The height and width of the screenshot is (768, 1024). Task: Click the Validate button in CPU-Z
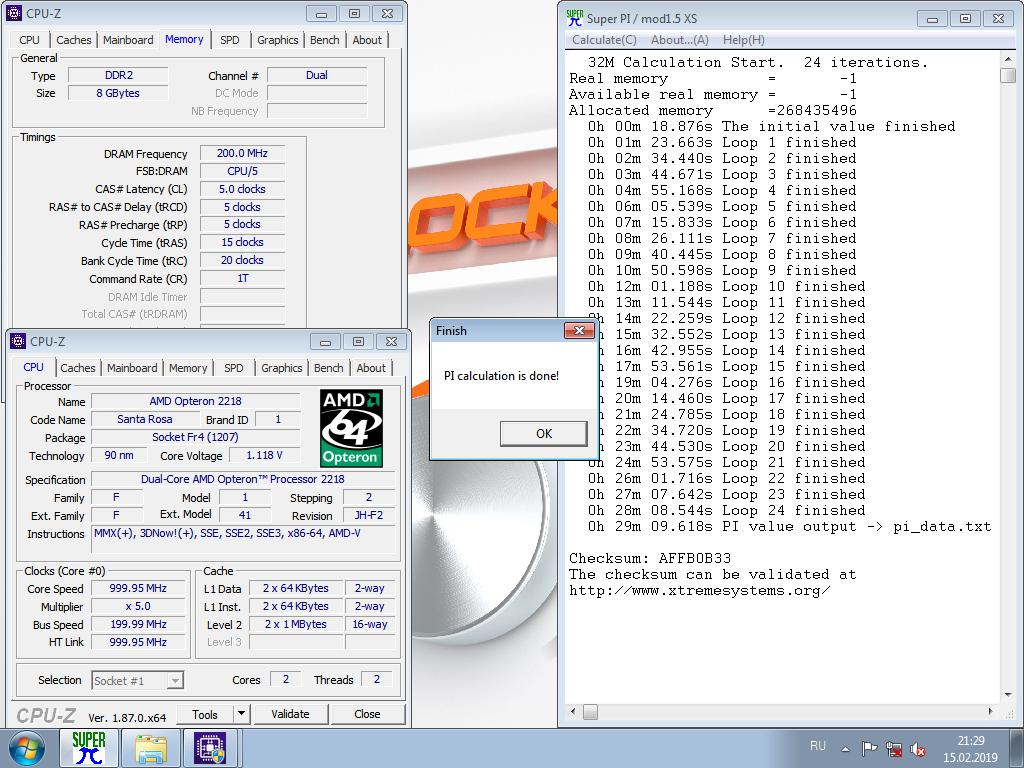(291, 714)
